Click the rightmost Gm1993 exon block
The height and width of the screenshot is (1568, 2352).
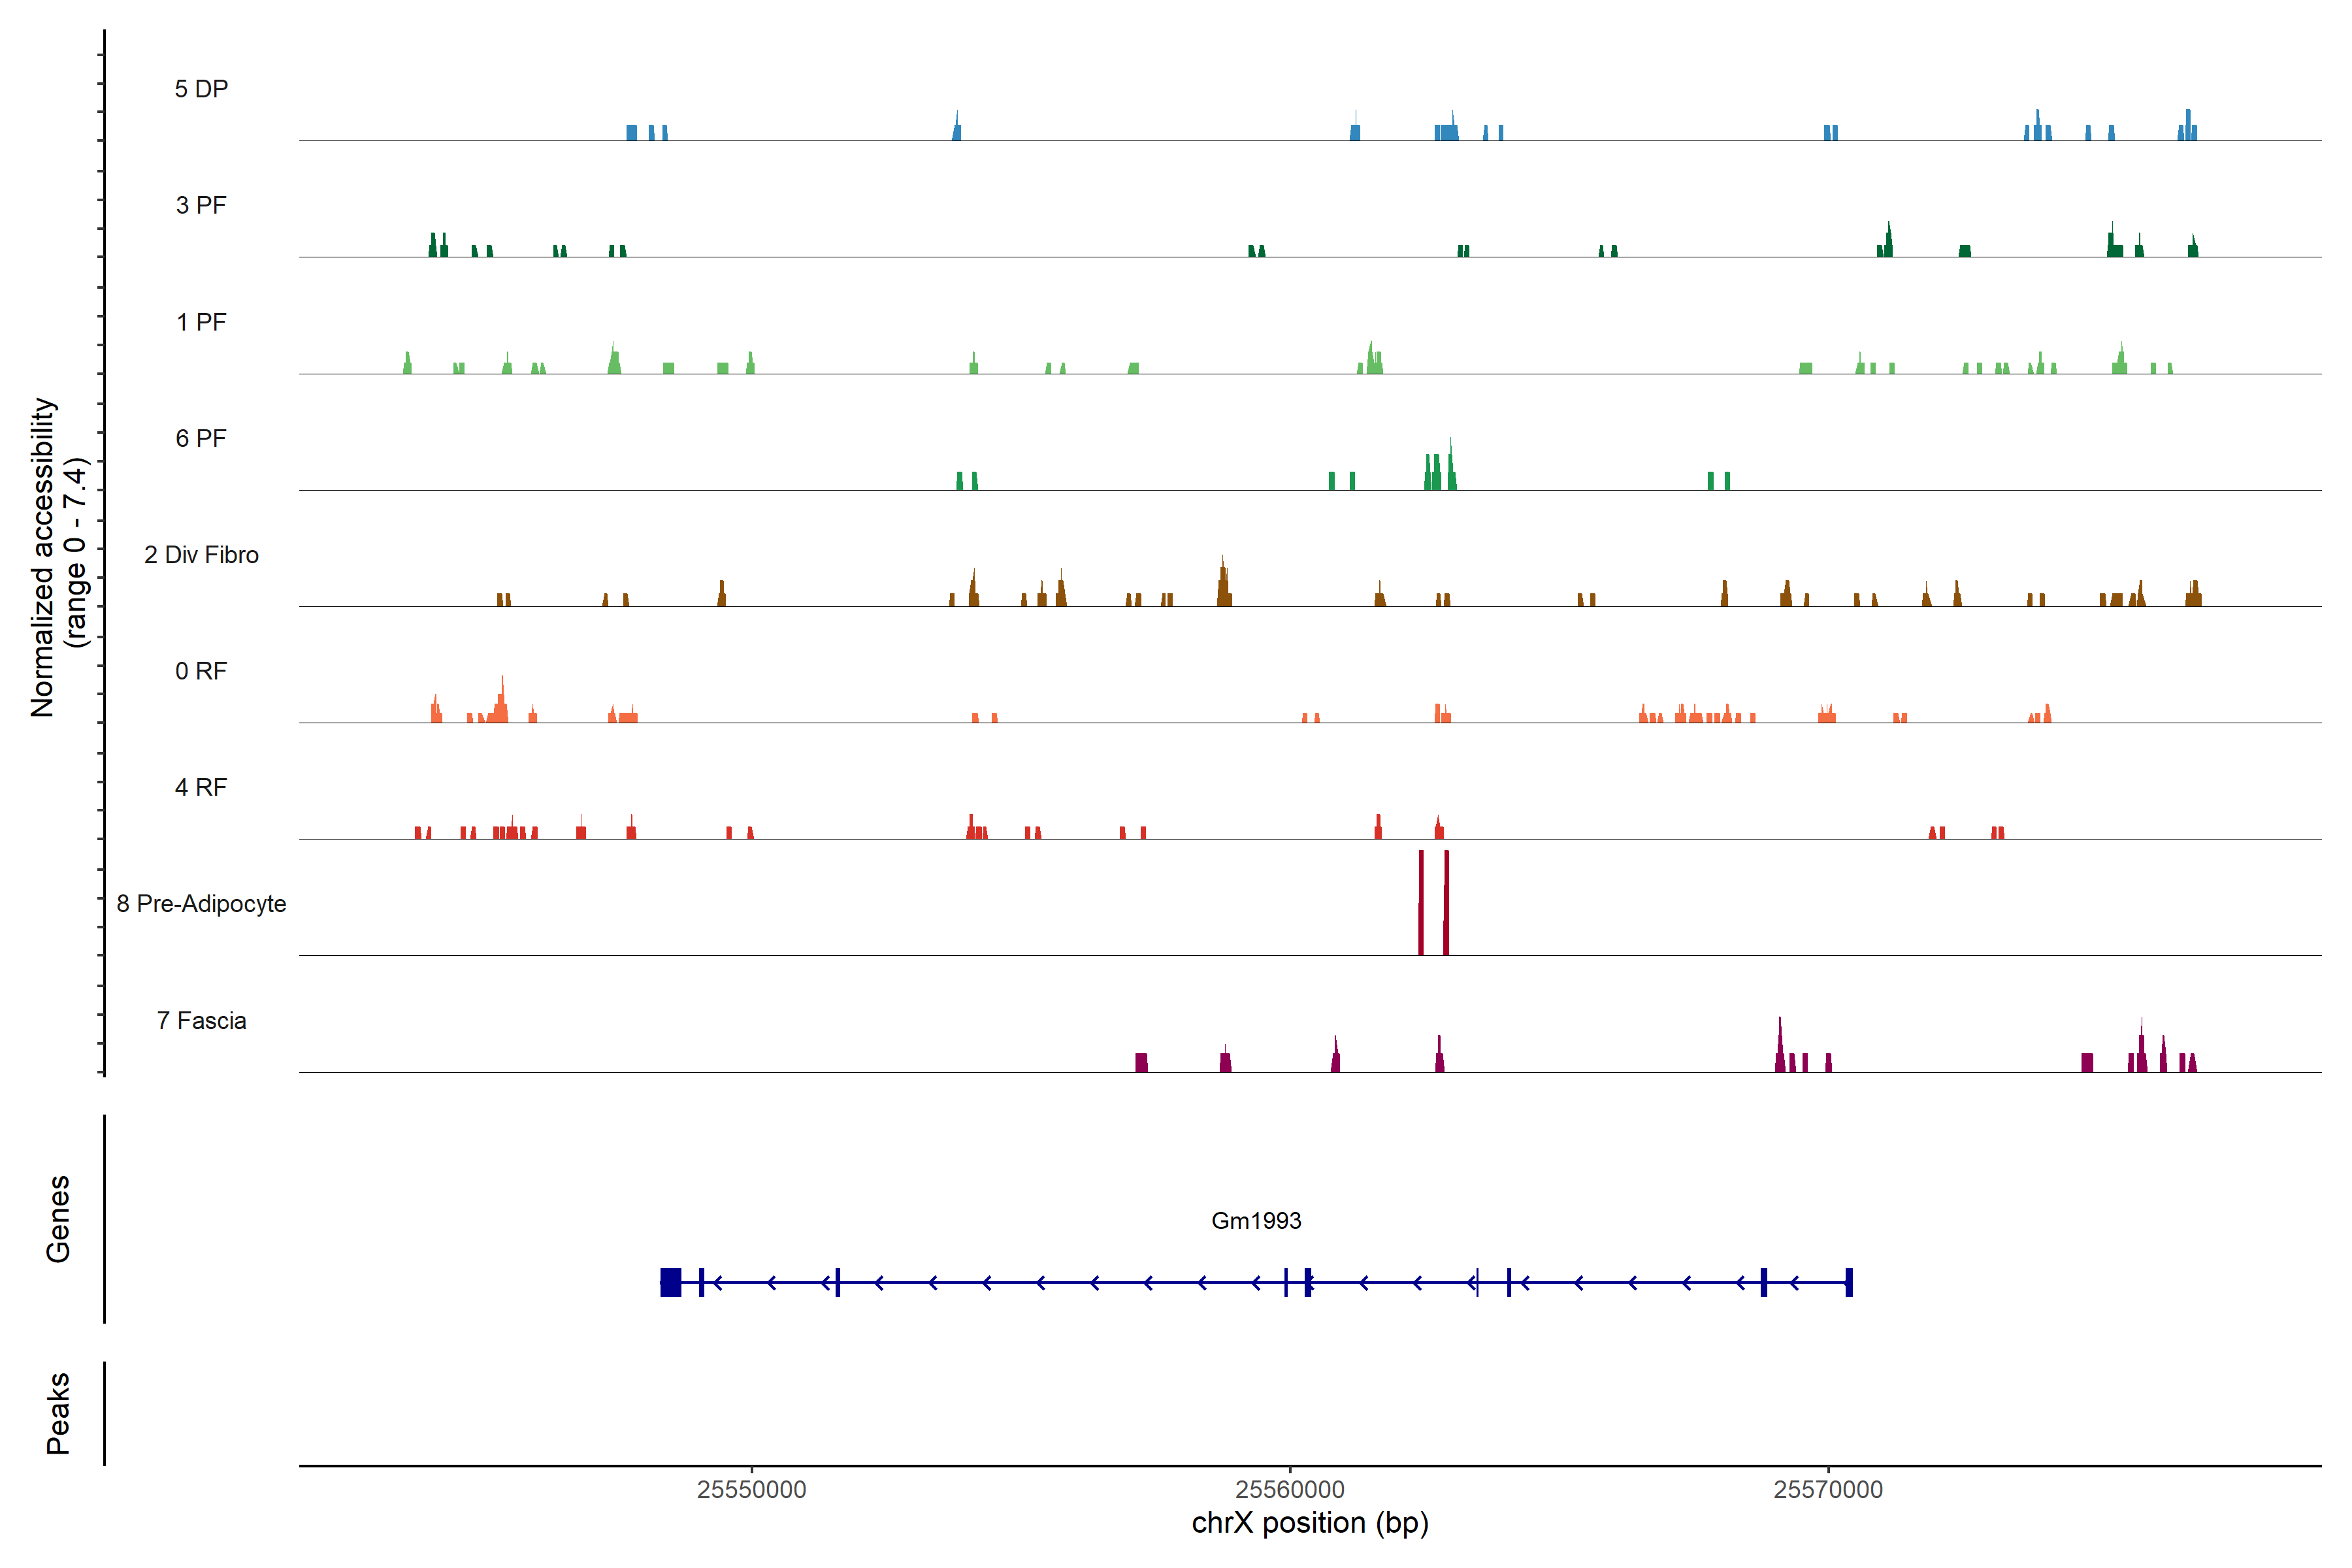click(x=1849, y=1282)
